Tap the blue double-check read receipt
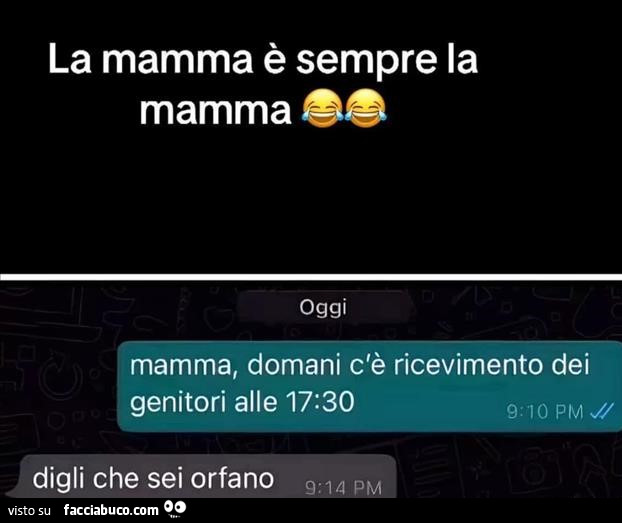Image resolution: width=622 pixels, height=523 pixels. 601,411
